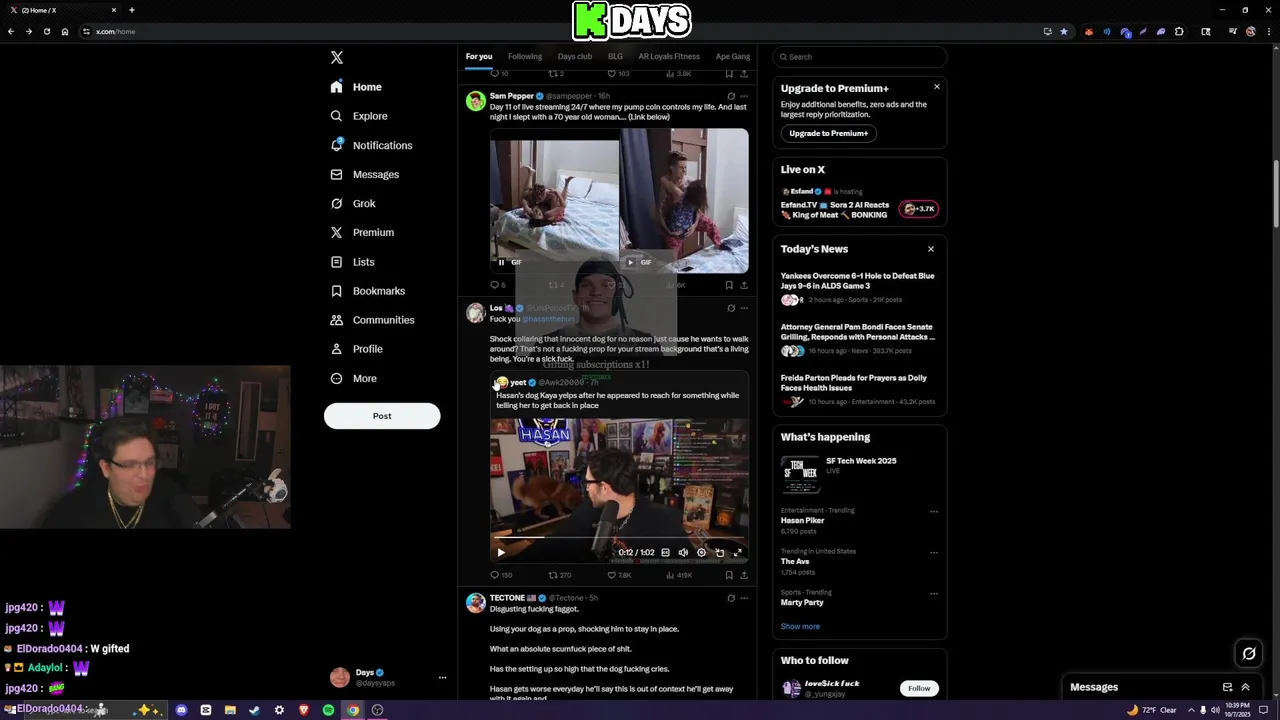
Task: Click the Upgrade to Premium+ button
Action: 829,133
